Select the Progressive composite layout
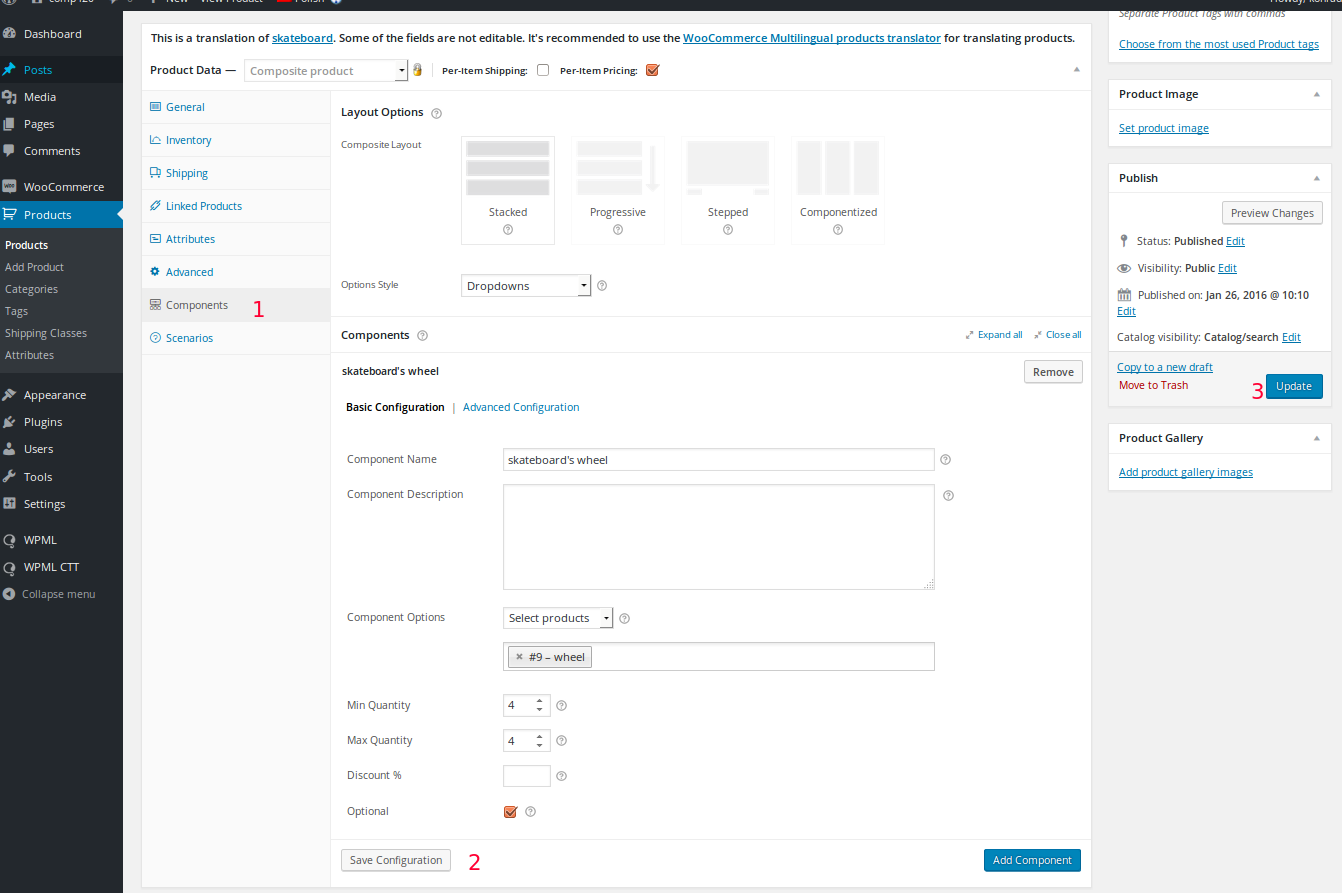 tap(618, 190)
